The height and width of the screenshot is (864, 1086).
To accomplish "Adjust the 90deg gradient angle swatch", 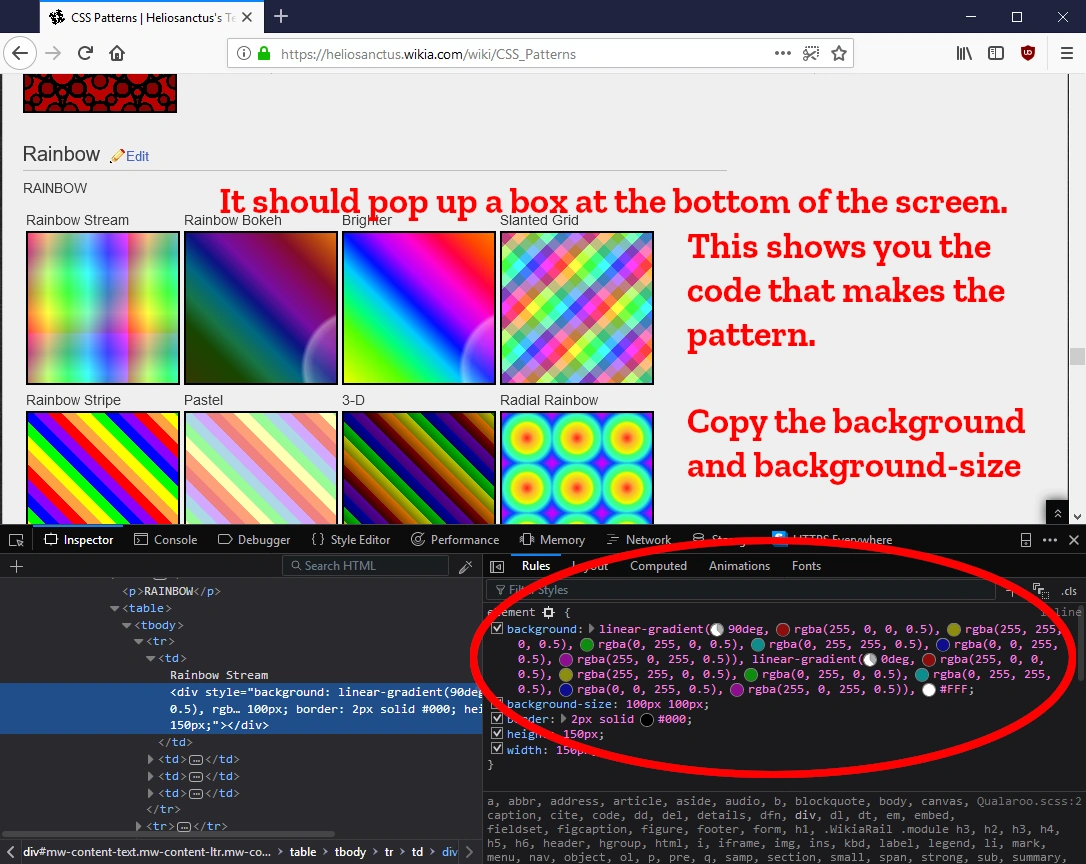I will (x=717, y=629).
